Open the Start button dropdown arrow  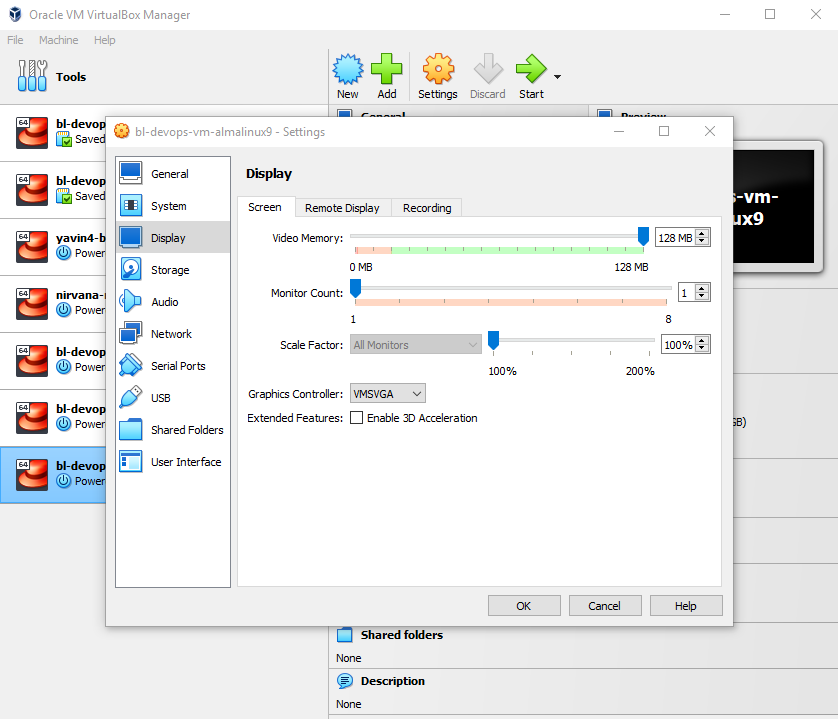pos(557,77)
